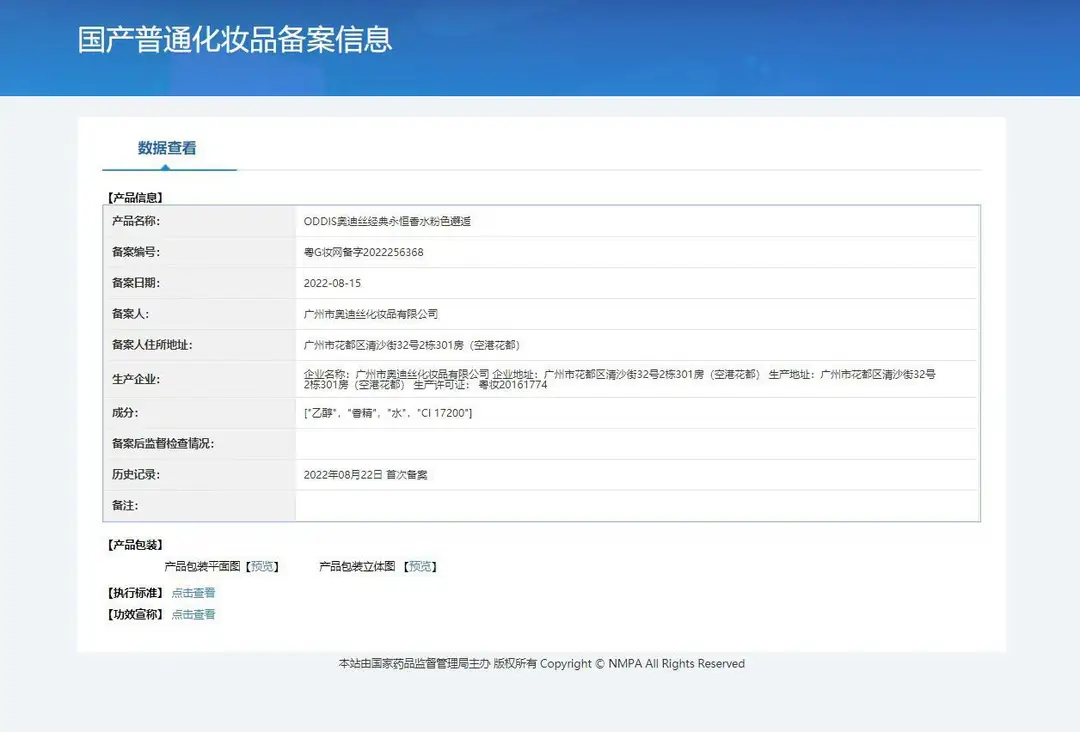The width and height of the screenshot is (1080, 732).
Task: Click the 生产企业 details text
Action: coord(619,379)
